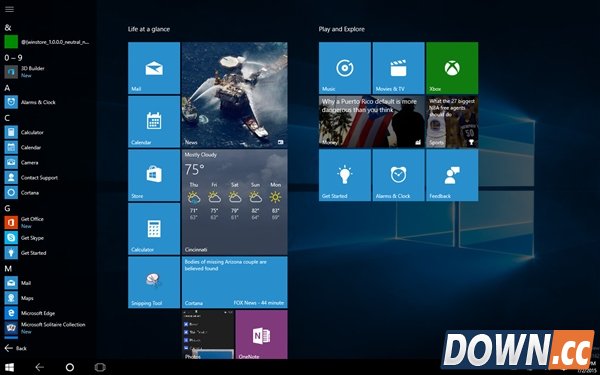Go Back from the all apps list
Image resolution: width=600 pixels, height=375 pixels.
[x=16, y=348]
